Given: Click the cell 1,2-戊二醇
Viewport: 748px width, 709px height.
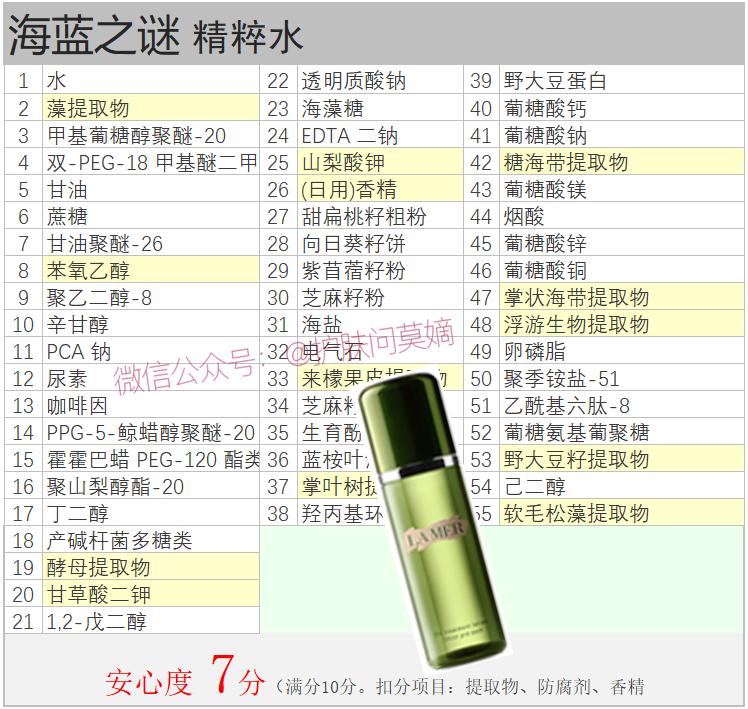Looking at the screenshot, I should click(151, 621).
